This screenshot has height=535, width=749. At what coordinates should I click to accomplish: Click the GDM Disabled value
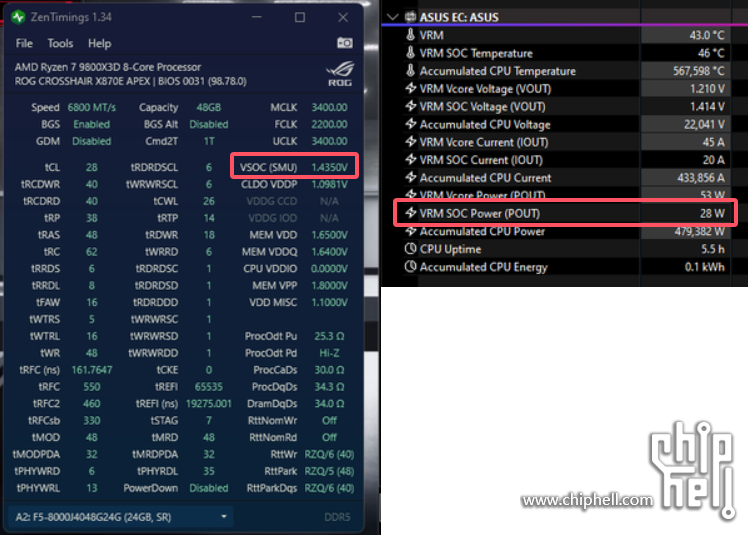(x=91, y=141)
